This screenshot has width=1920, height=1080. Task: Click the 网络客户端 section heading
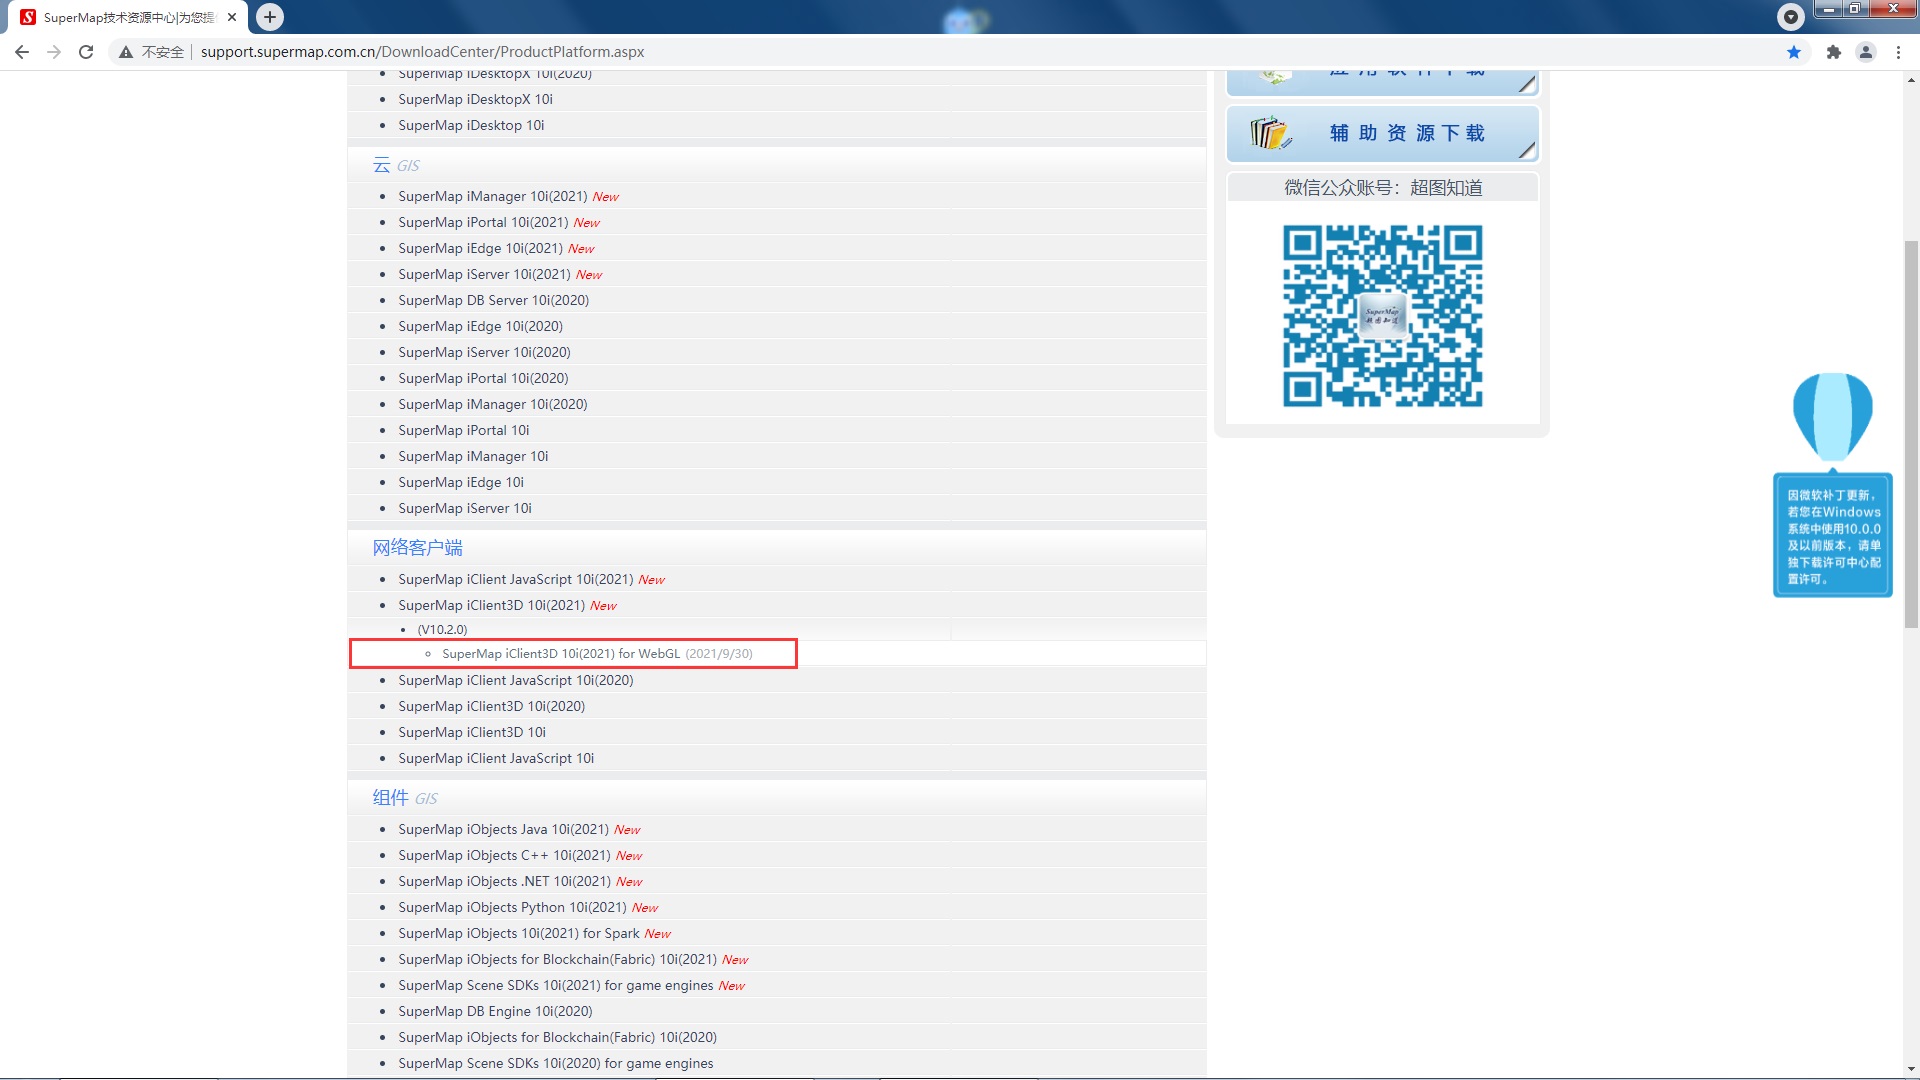pos(417,547)
